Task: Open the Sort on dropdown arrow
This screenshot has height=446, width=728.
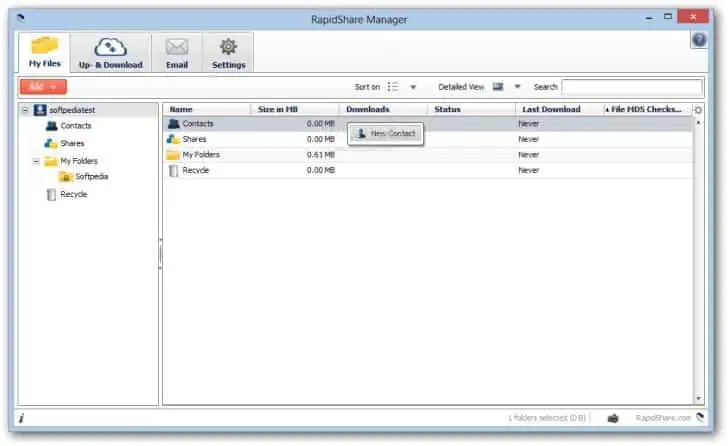Action: coord(413,87)
